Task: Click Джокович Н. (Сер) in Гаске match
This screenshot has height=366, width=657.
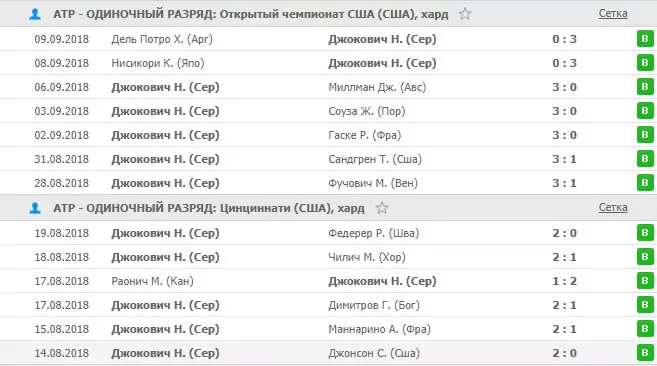Action: (x=165, y=135)
